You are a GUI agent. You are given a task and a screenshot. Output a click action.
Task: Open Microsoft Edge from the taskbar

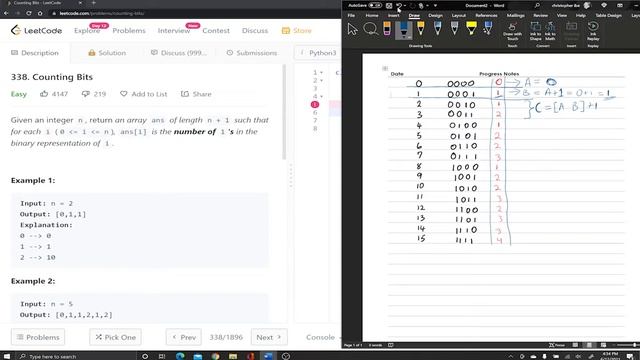(x=180, y=356)
